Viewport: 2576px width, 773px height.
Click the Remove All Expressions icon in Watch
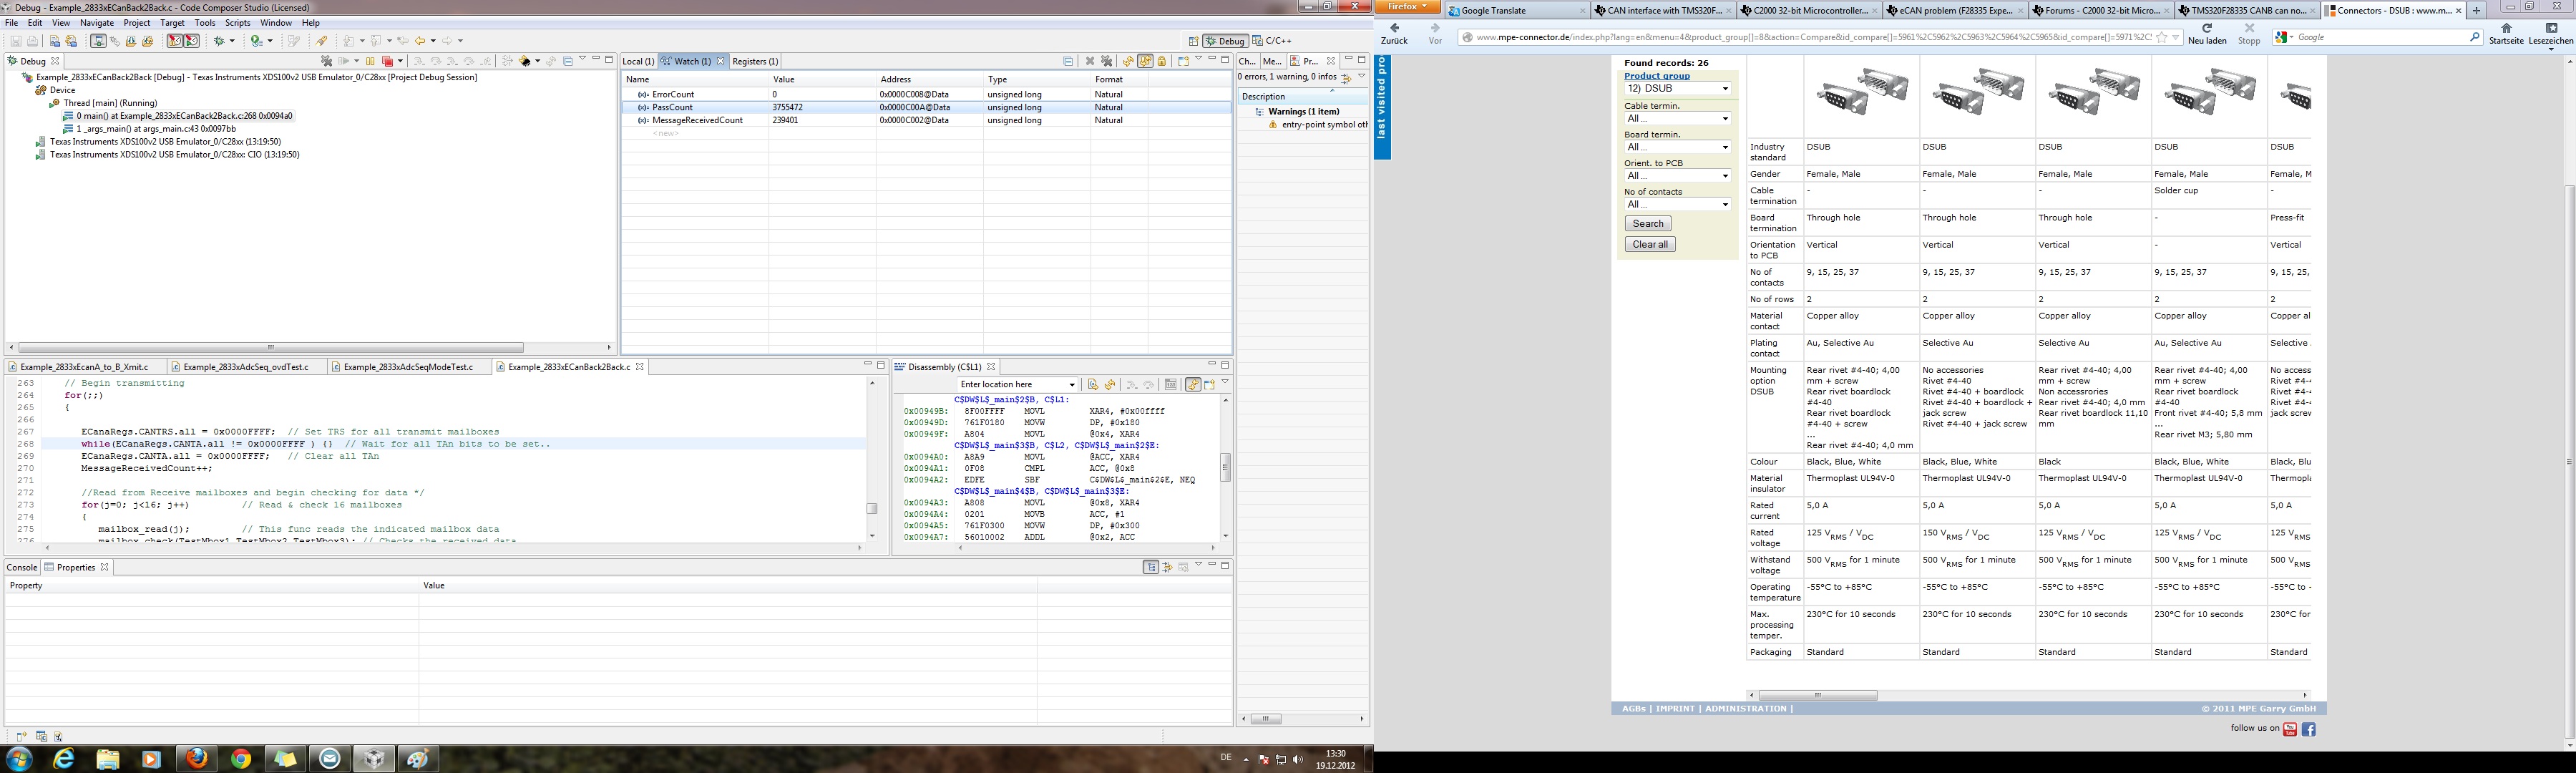coord(1107,62)
